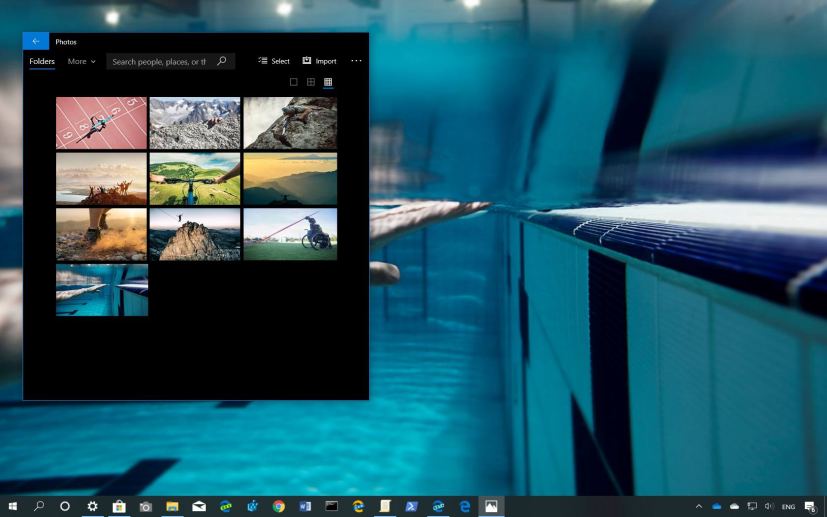Show hidden system tray icons
The width and height of the screenshot is (827, 517).
(699, 506)
